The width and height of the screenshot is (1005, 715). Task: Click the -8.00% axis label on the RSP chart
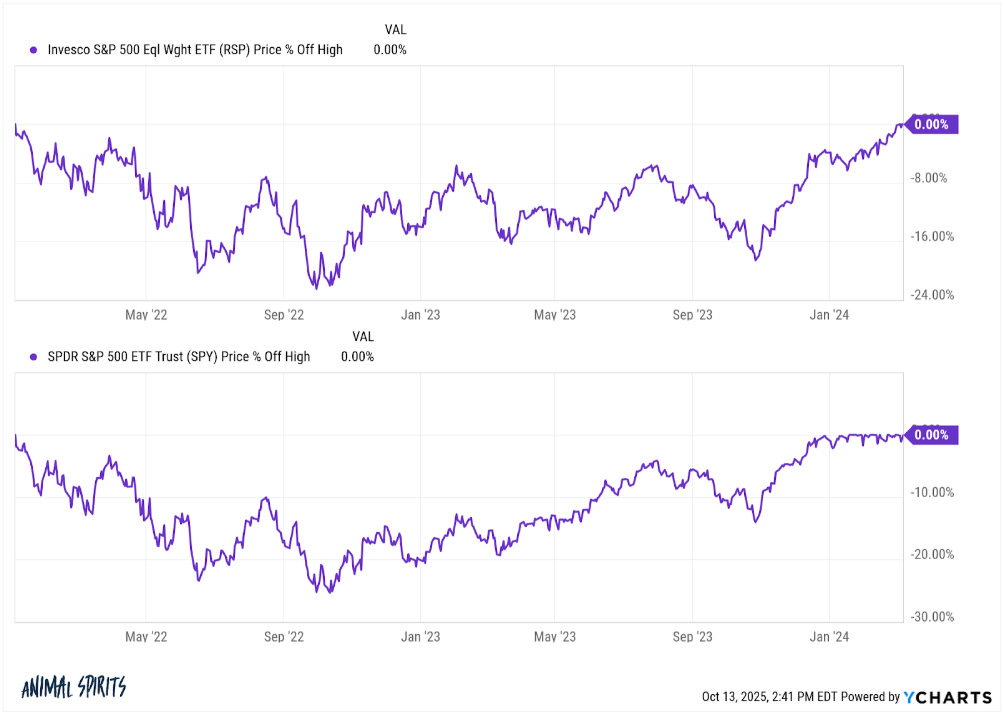[x=929, y=178]
